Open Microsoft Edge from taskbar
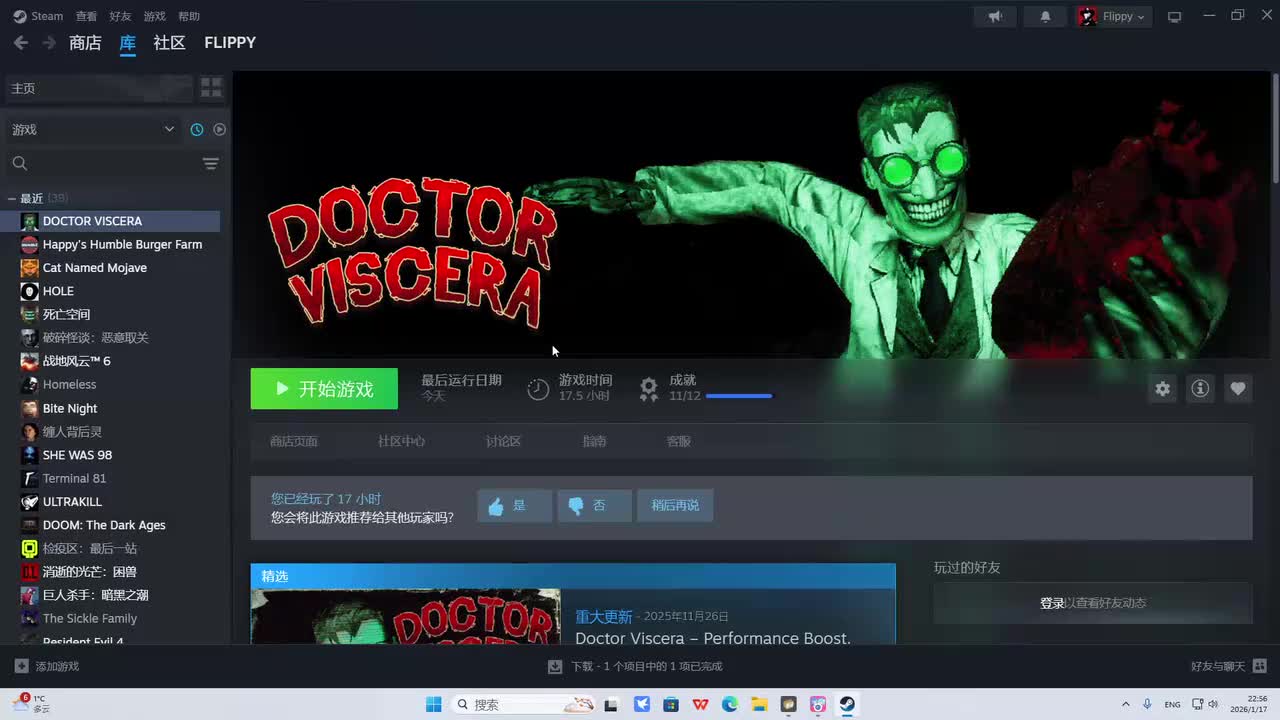 point(730,704)
